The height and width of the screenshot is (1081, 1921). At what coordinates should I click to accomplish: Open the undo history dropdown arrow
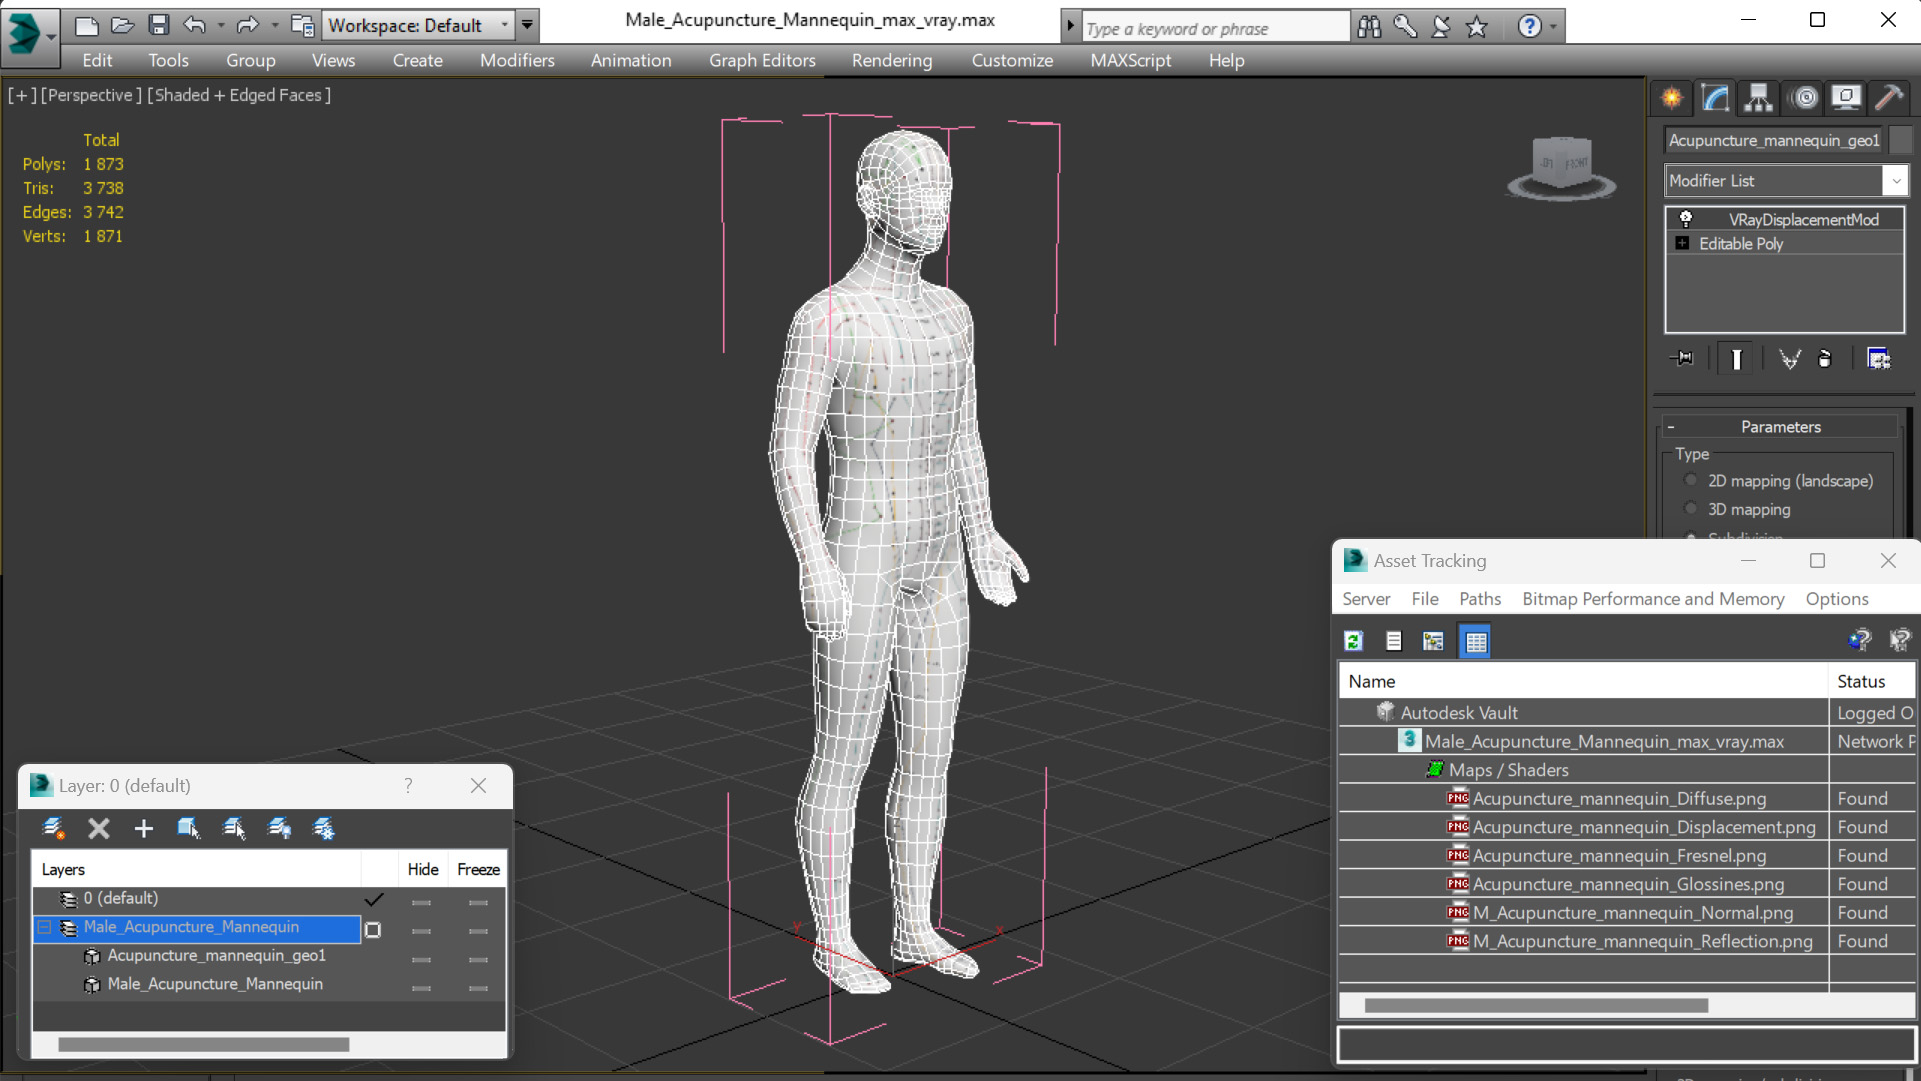tap(220, 26)
